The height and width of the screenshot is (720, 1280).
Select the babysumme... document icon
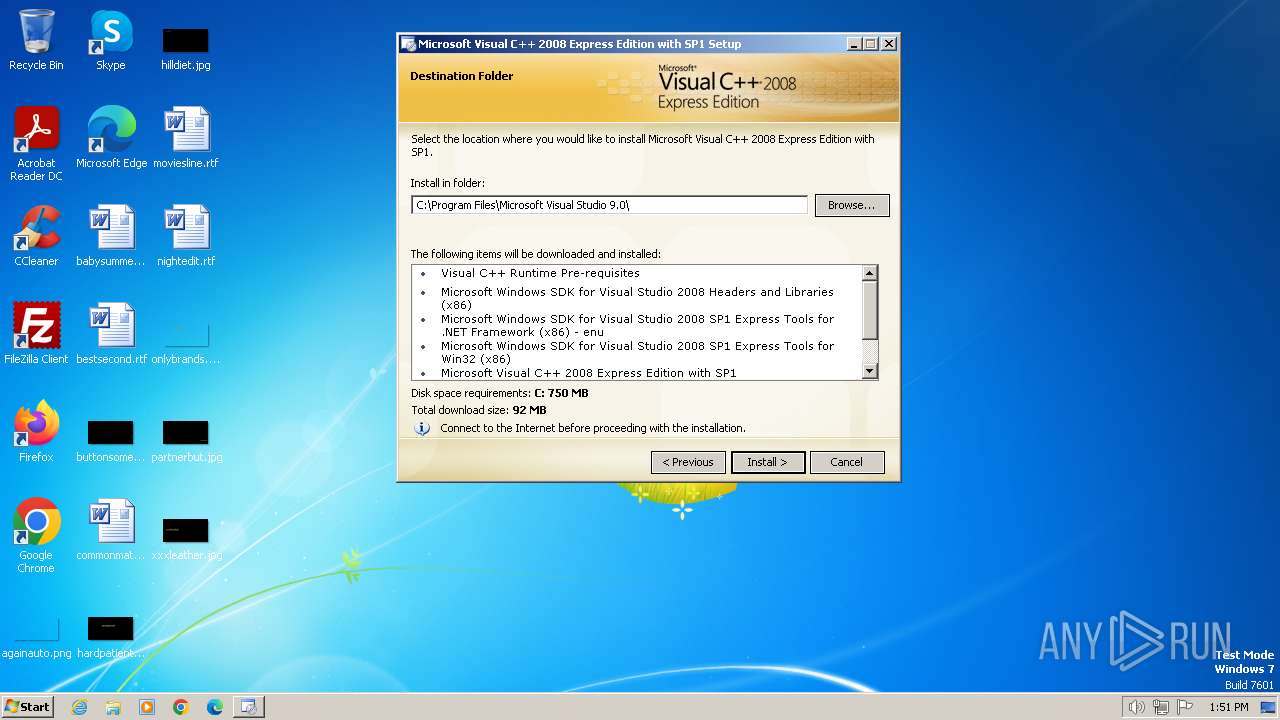click(x=111, y=235)
